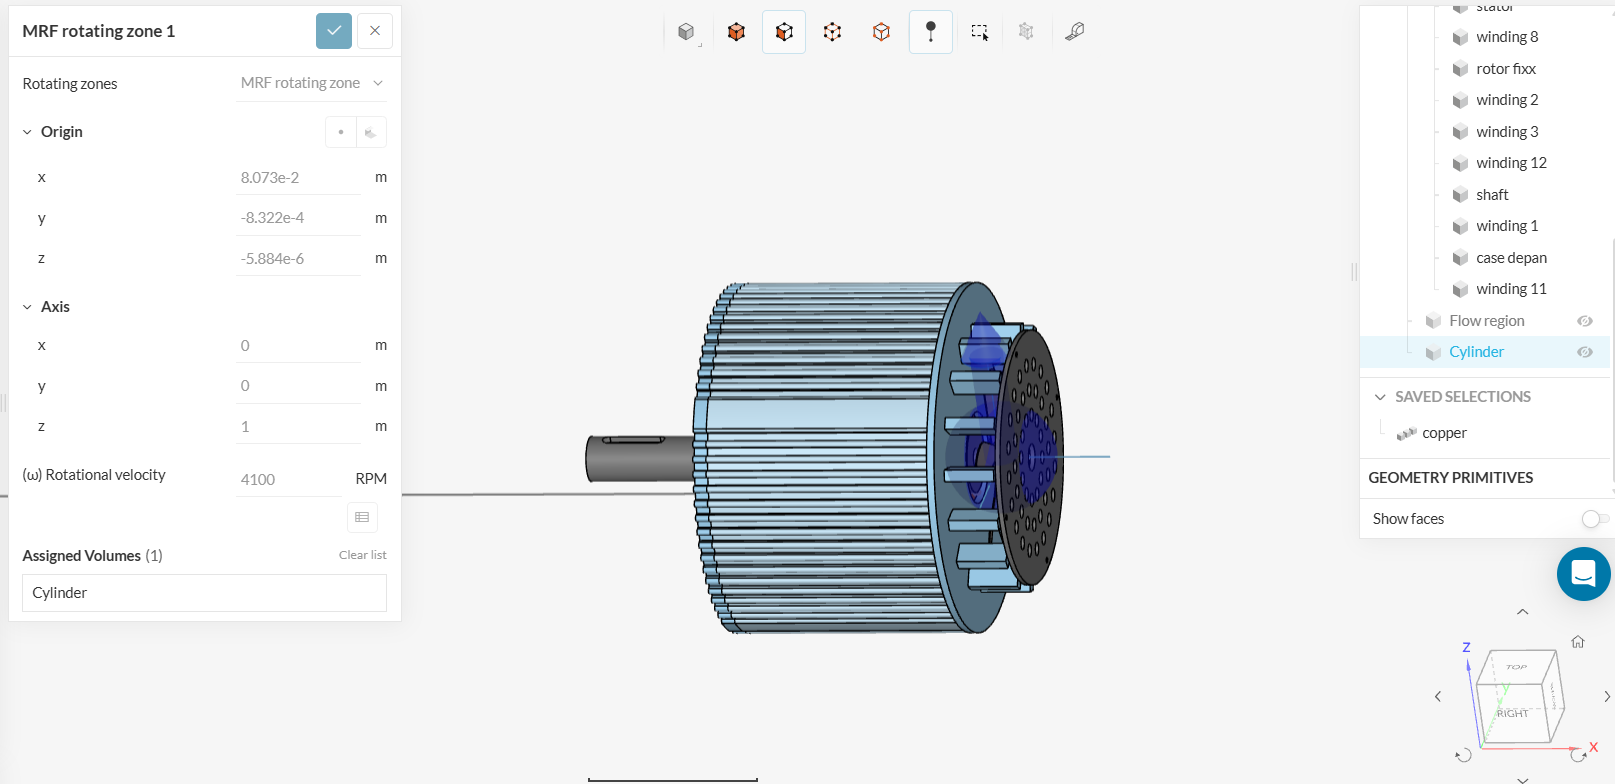Click the grayed-out mesh cube icon
Viewport: 1615px width, 784px height.
(x=1026, y=32)
